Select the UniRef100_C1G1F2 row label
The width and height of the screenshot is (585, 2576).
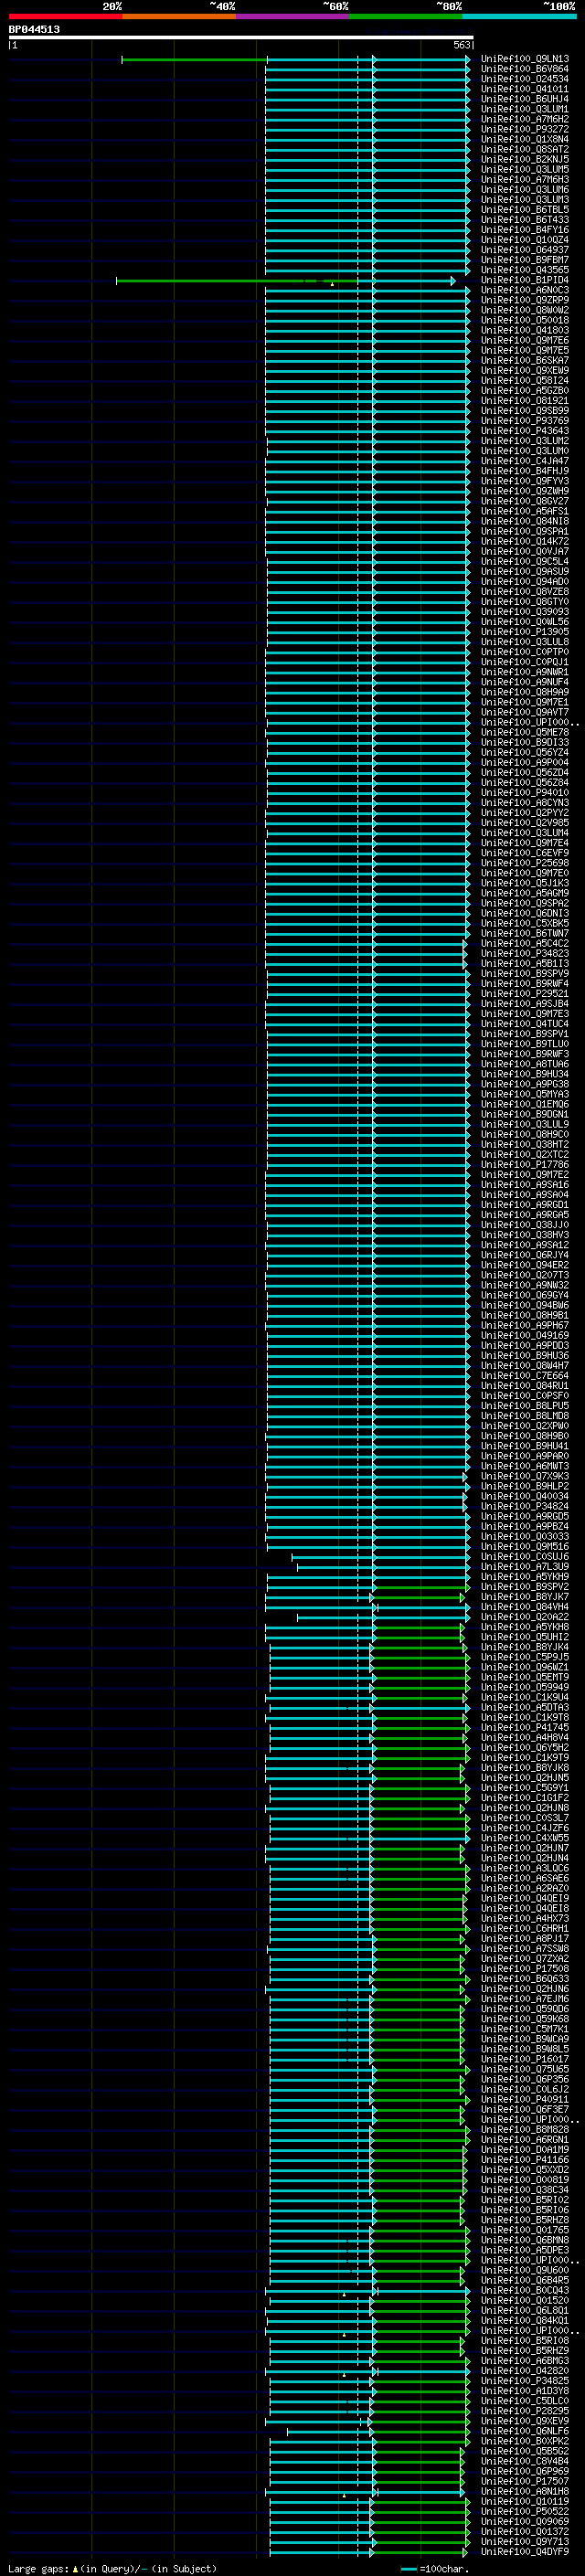524,1798
